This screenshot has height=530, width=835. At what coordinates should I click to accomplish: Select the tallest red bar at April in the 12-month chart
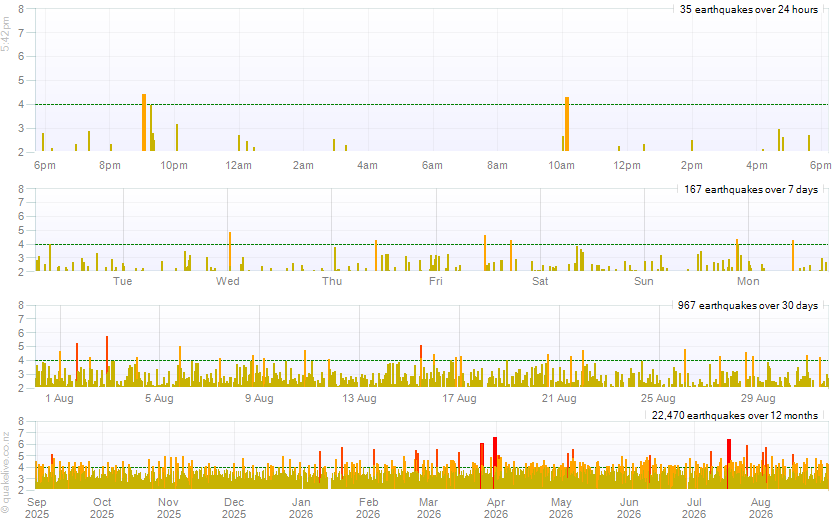pyautogui.click(x=495, y=462)
